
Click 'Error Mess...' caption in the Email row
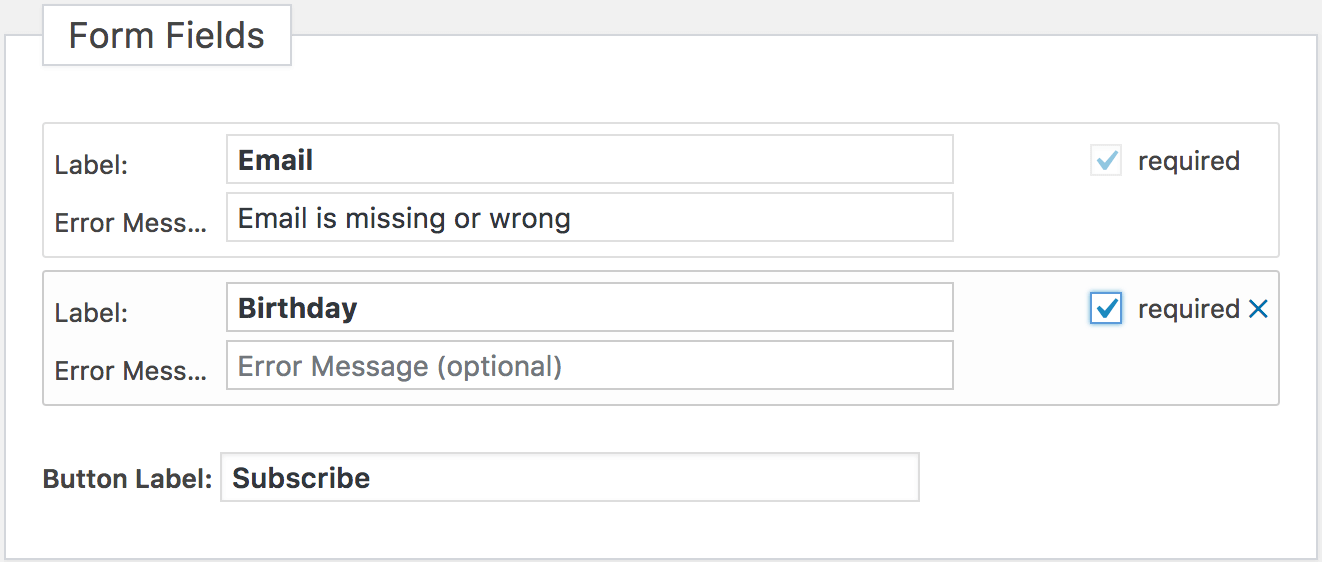coord(131,223)
